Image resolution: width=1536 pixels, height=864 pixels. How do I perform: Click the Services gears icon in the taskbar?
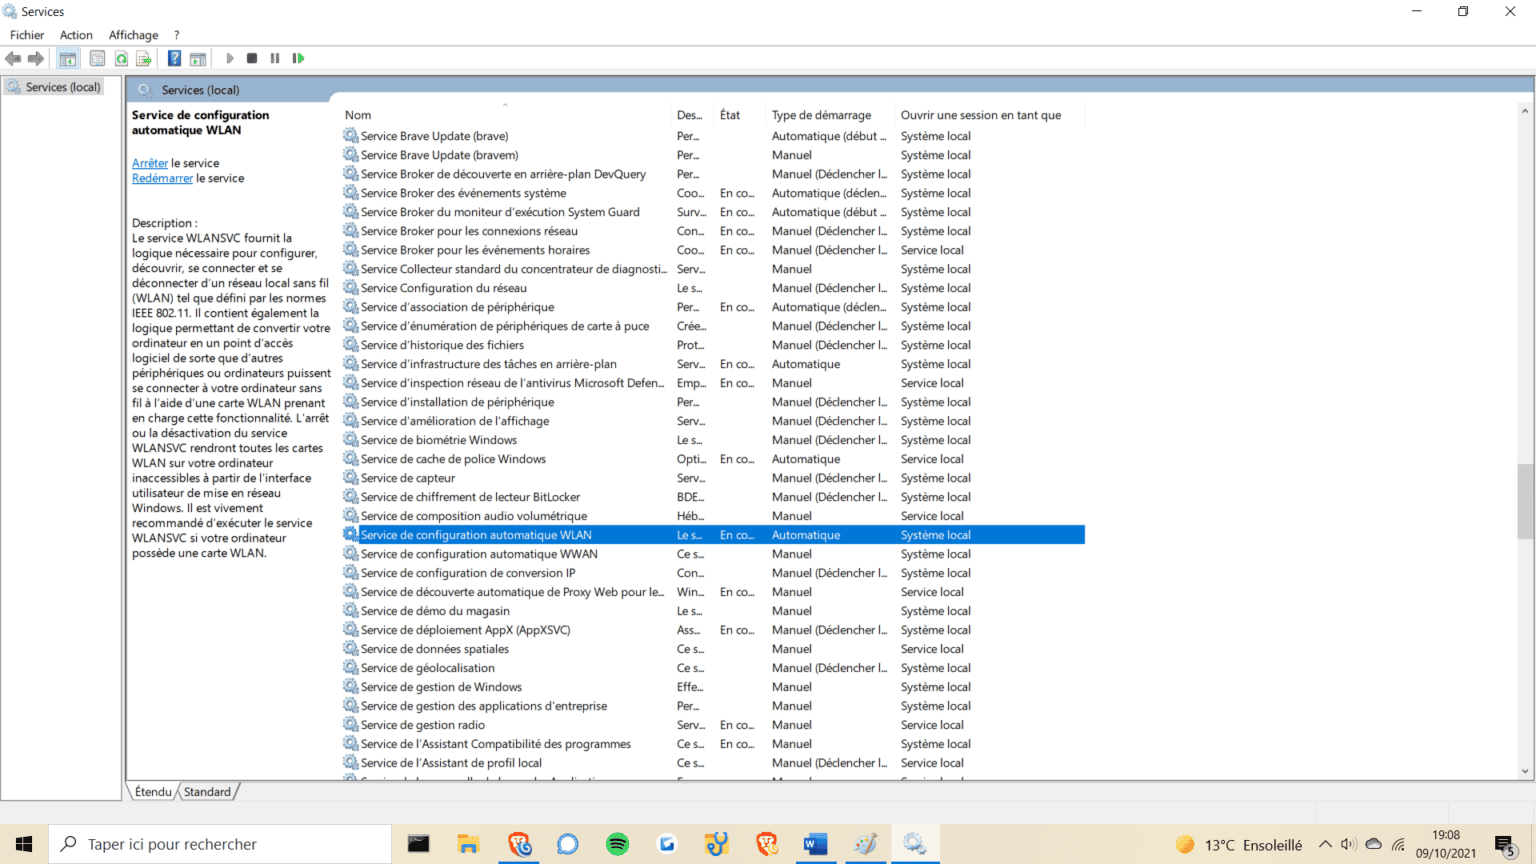pyautogui.click(x=915, y=844)
